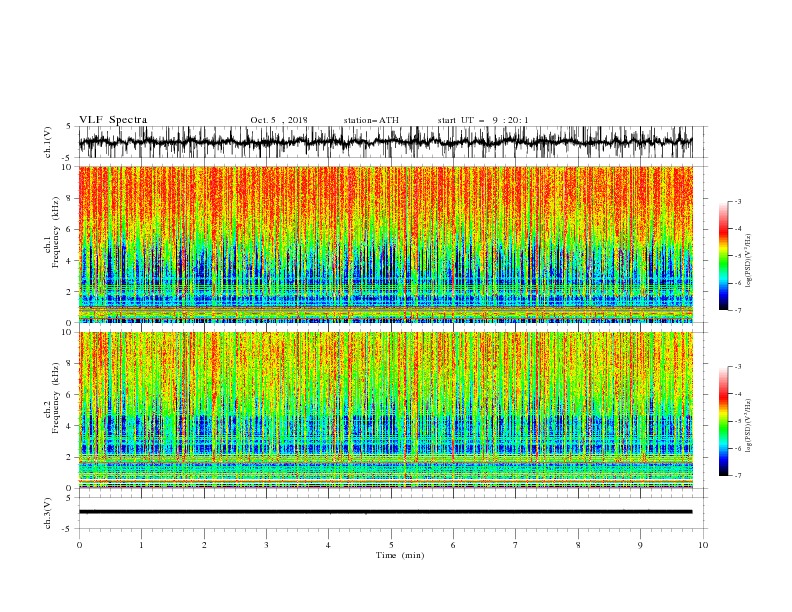This screenshot has width=792, height=612.
Task: Click the 'ch.1(V)' waveform axis label
Action: [x=48, y=142]
